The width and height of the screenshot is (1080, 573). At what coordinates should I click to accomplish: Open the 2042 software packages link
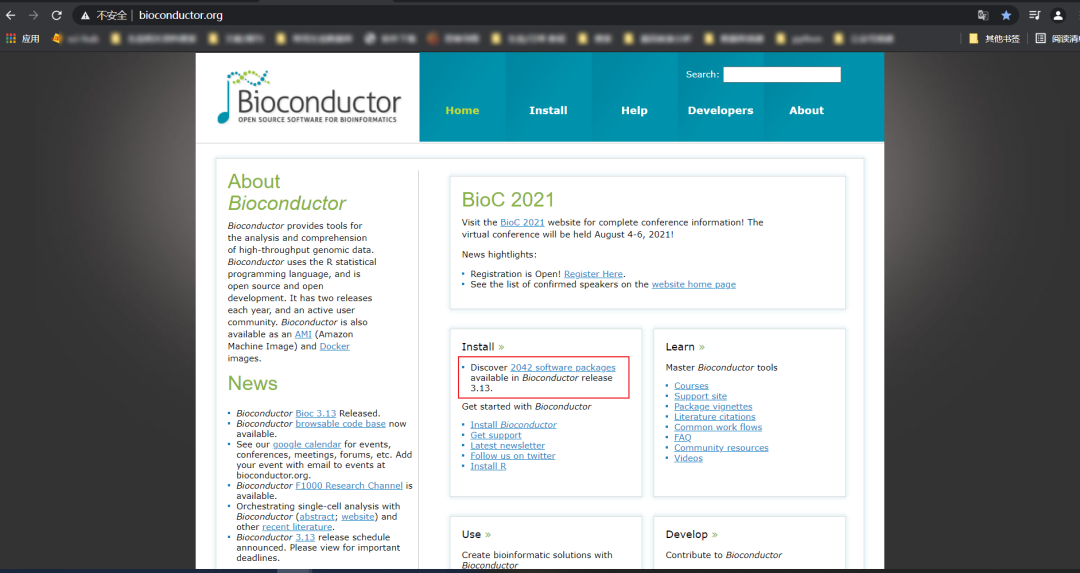[x=563, y=368]
